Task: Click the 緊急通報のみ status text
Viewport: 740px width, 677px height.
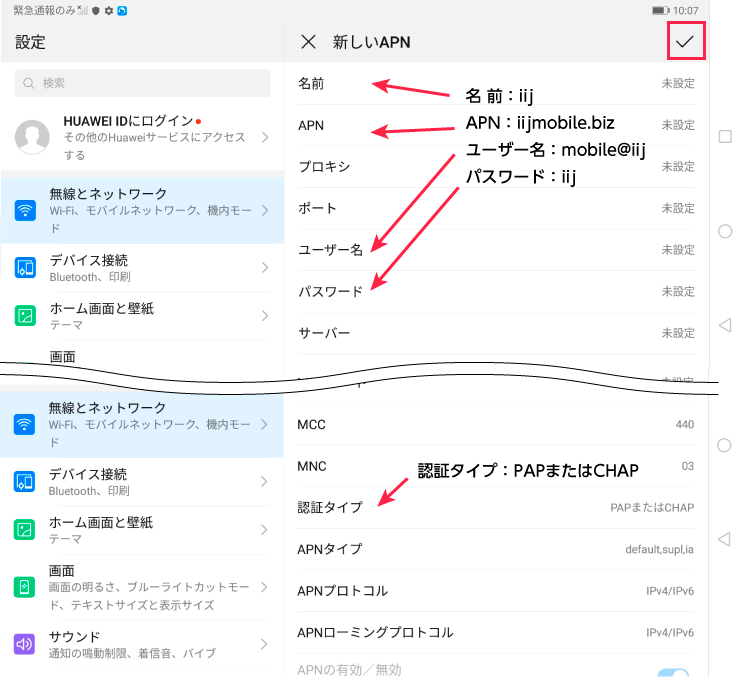Action: [x=44, y=10]
